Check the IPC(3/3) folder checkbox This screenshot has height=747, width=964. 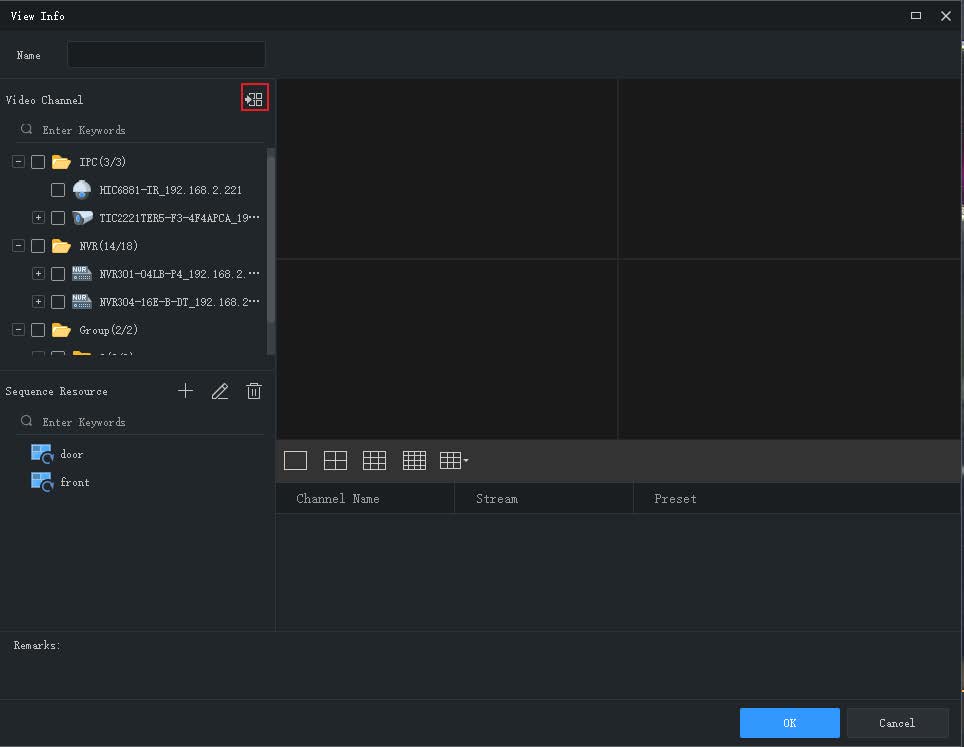[38, 162]
